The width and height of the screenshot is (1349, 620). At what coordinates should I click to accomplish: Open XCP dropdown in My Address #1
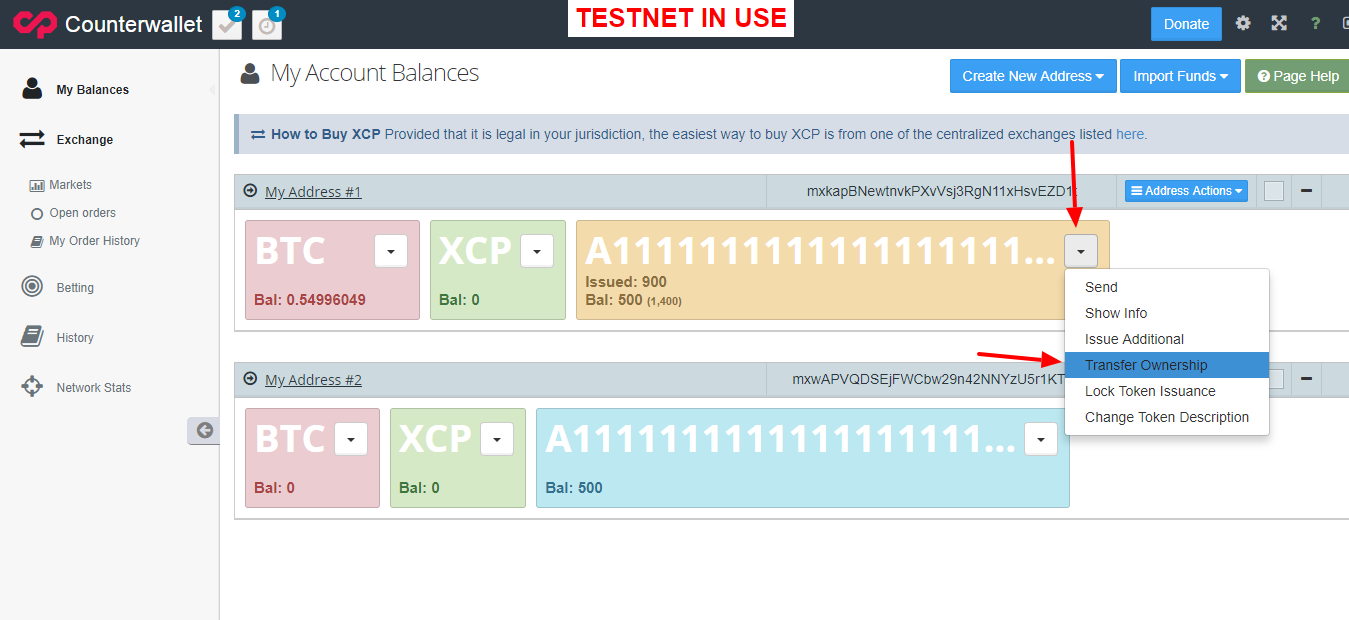pyautogui.click(x=537, y=250)
